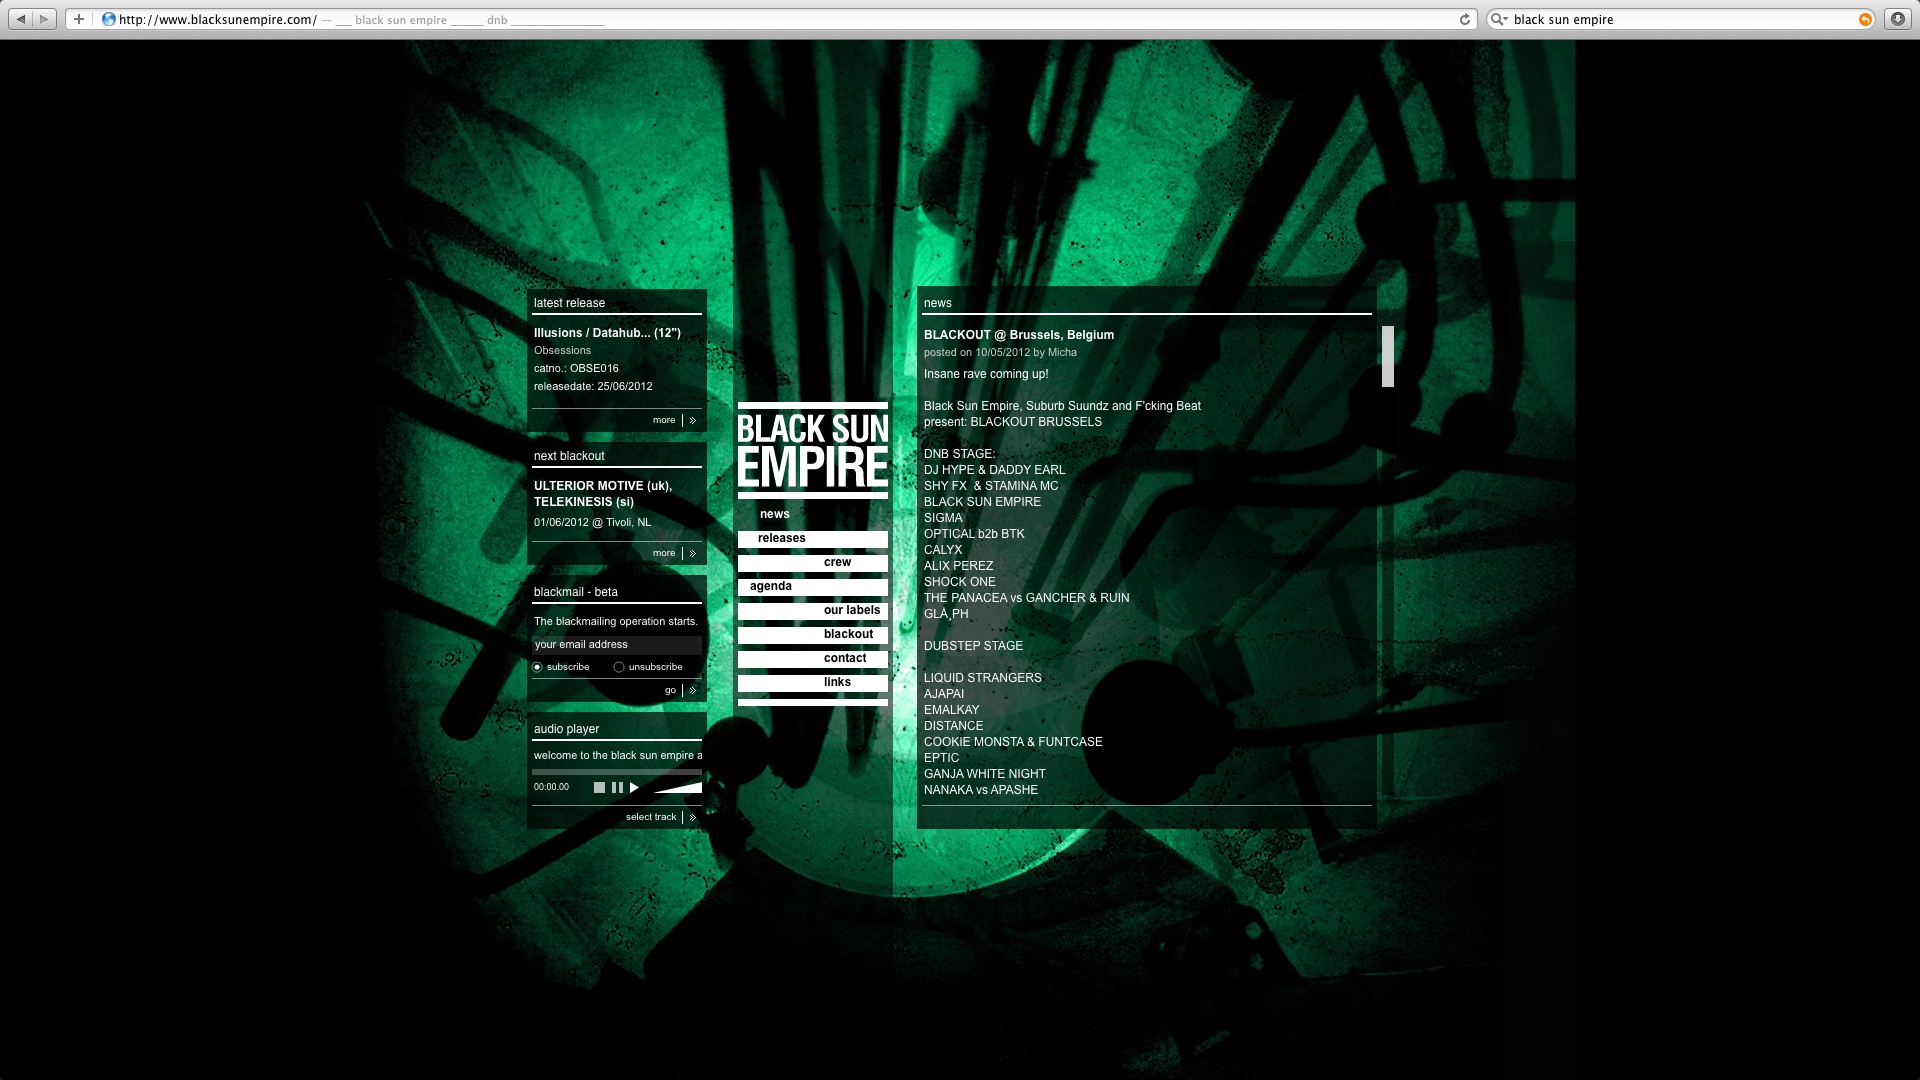Screen dimensions: 1920x1080
Task: Open the 'our labels' menu item
Action: tap(813, 611)
